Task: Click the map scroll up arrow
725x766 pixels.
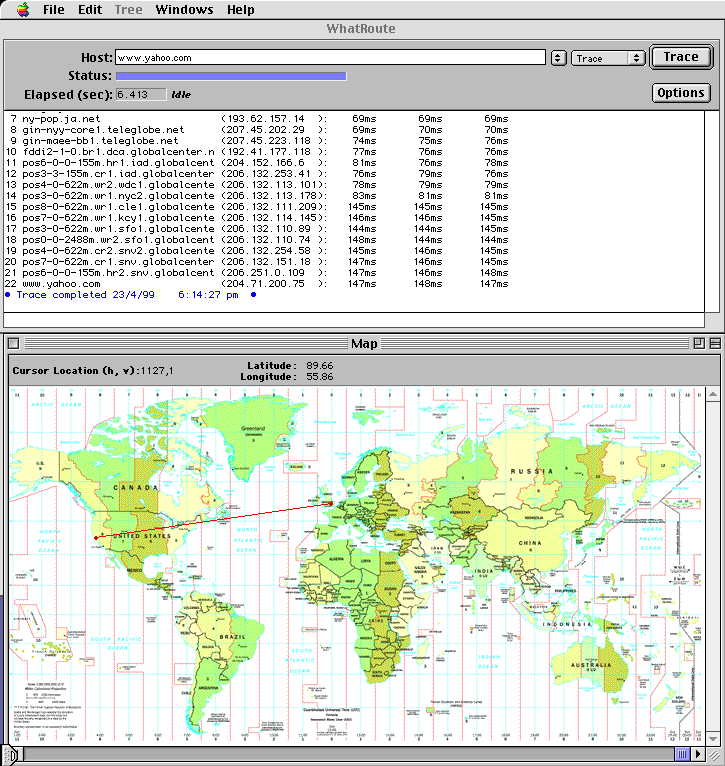Action: tap(713, 394)
